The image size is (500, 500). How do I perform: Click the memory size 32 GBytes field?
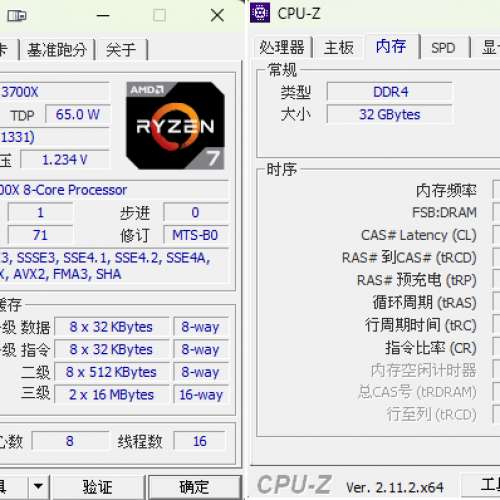[390, 115]
